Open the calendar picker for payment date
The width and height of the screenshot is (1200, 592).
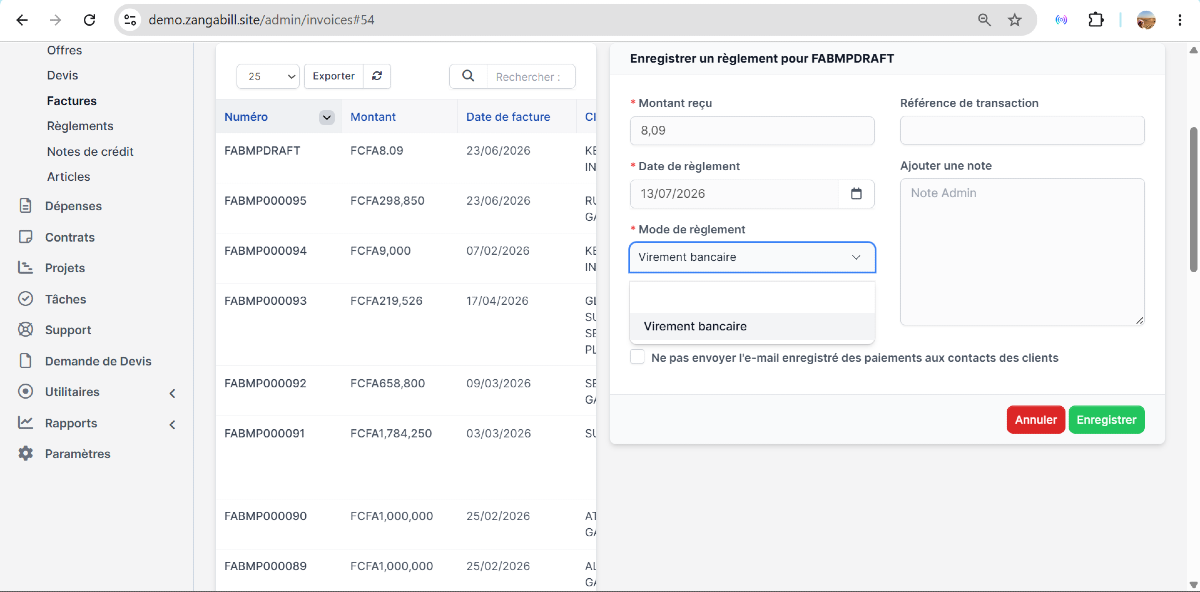point(856,194)
